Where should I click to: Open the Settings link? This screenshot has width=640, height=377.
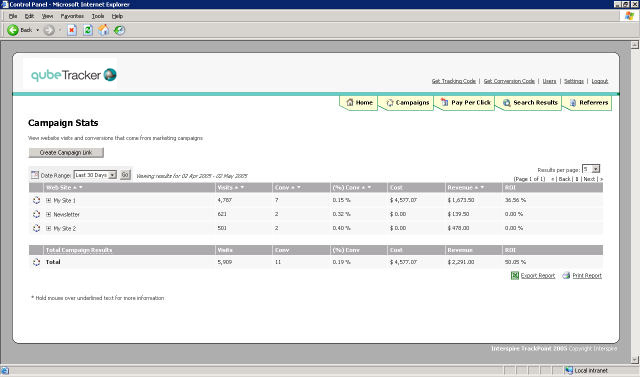click(x=574, y=81)
